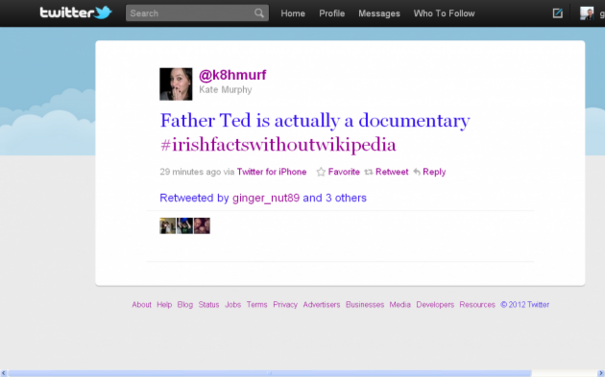Image resolution: width=605 pixels, height=377 pixels.
Task: Click the Favorite star icon
Action: pyautogui.click(x=321, y=172)
